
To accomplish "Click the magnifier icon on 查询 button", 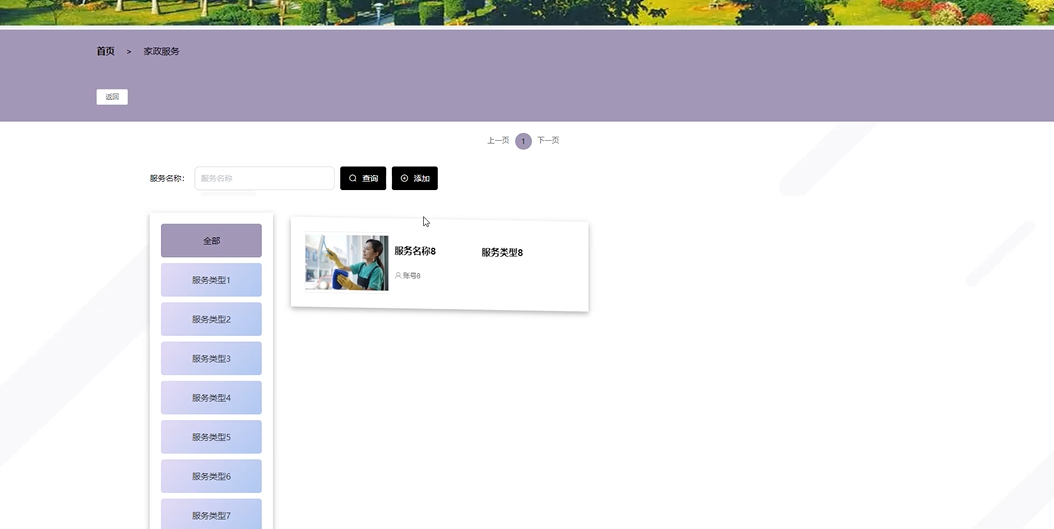I will 352,178.
